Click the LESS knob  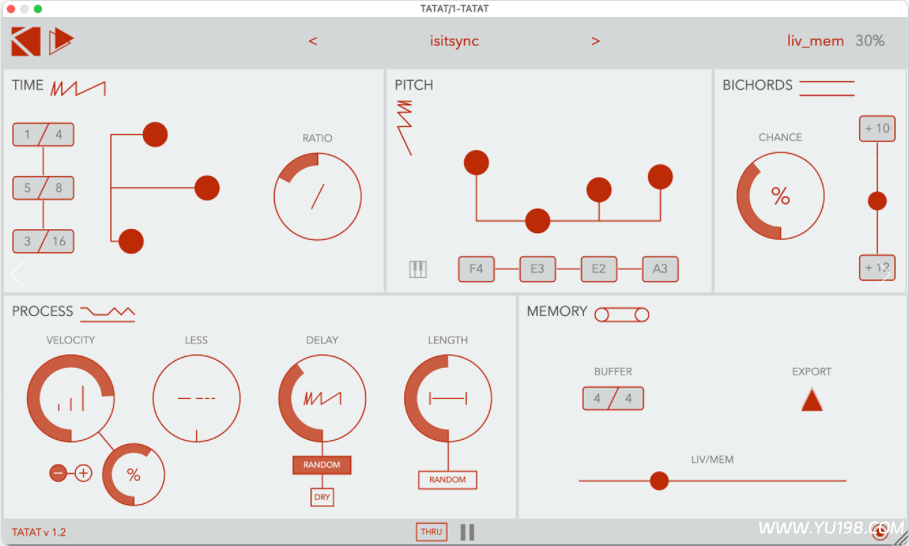pos(197,399)
